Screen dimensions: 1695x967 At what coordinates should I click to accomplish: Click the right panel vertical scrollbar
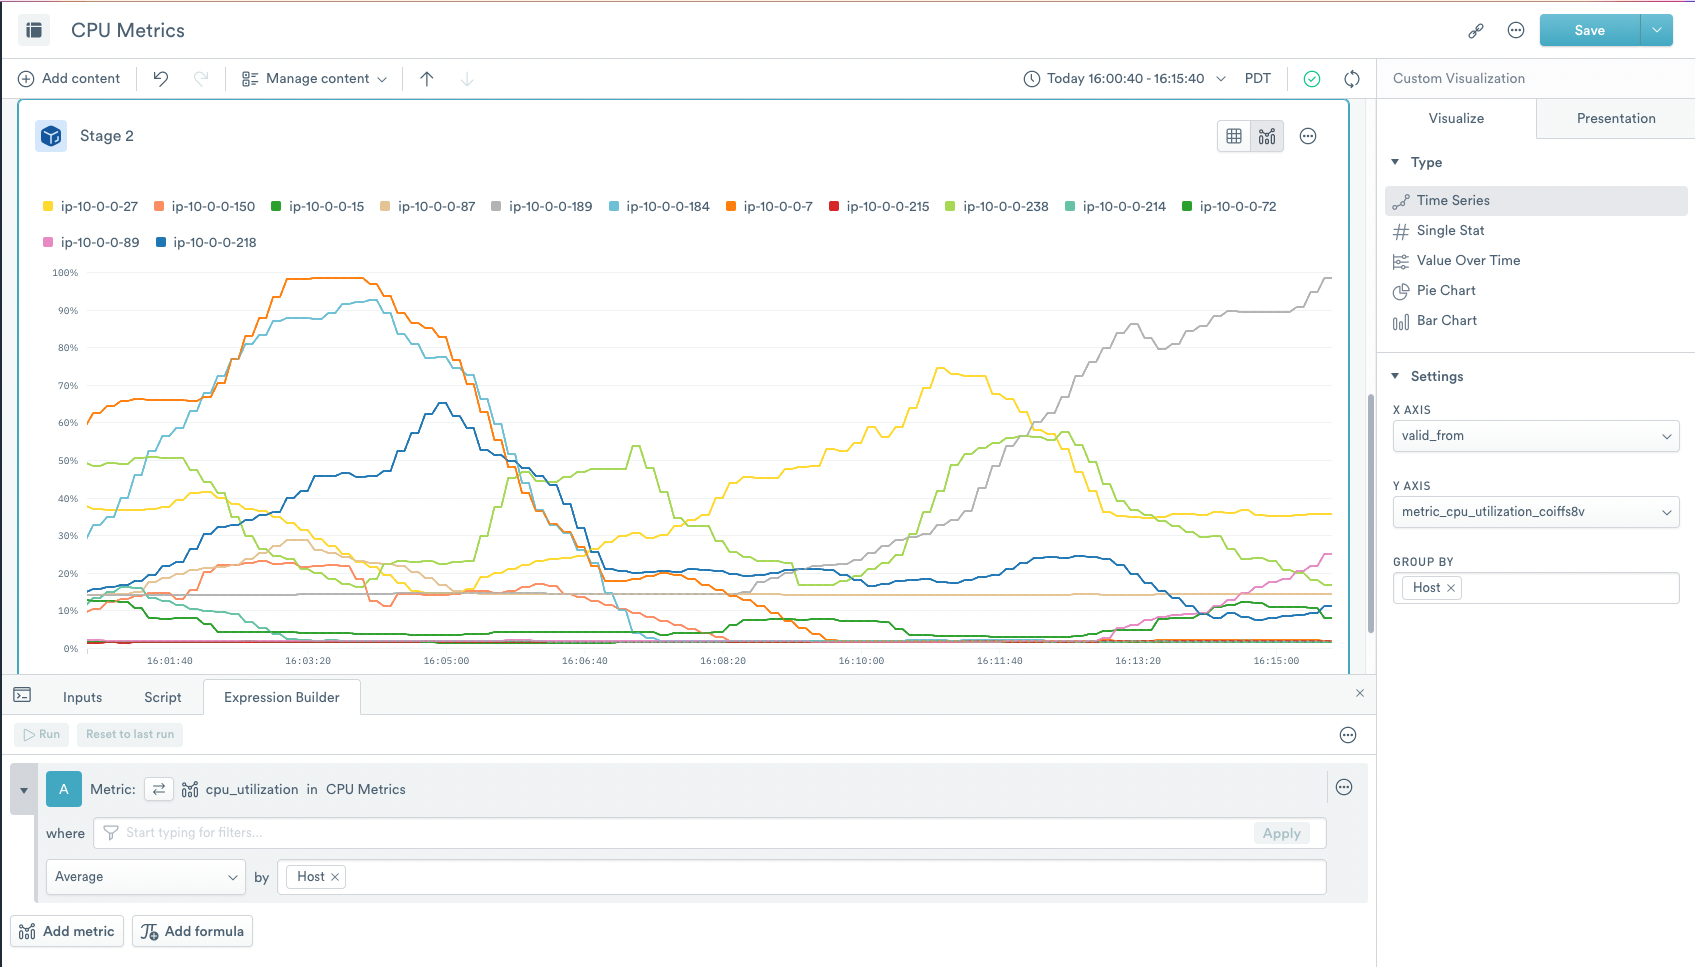(1371, 514)
